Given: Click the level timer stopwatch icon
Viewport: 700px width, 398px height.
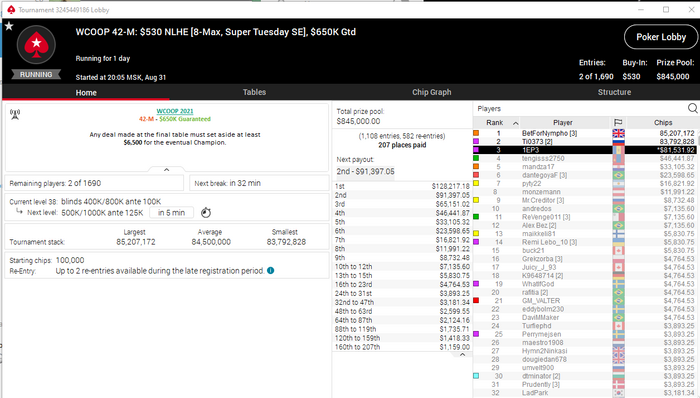Looking at the screenshot, I should pyautogui.click(x=206, y=212).
